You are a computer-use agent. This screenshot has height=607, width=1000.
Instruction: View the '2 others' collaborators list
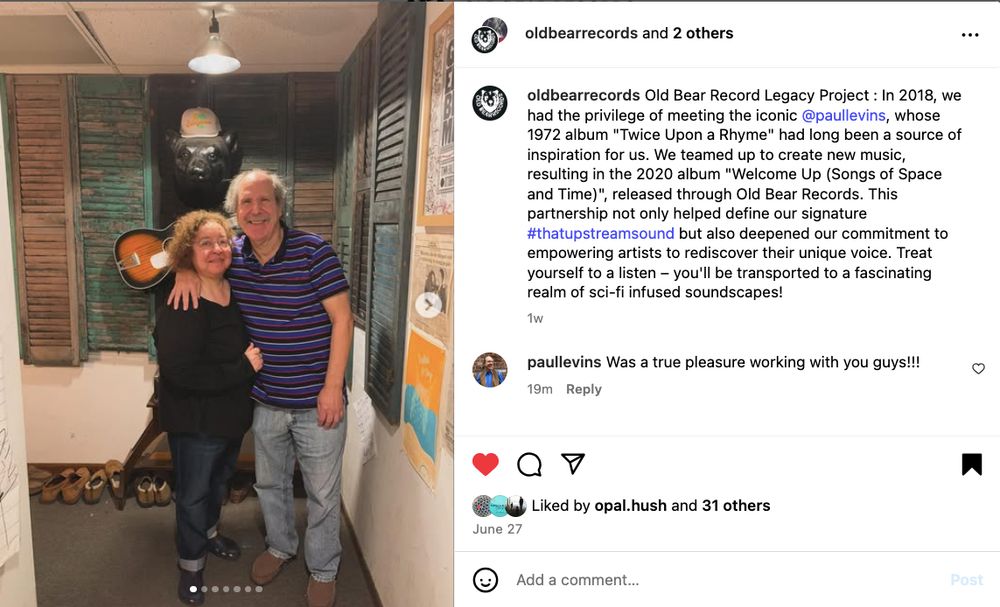point(703,33)
